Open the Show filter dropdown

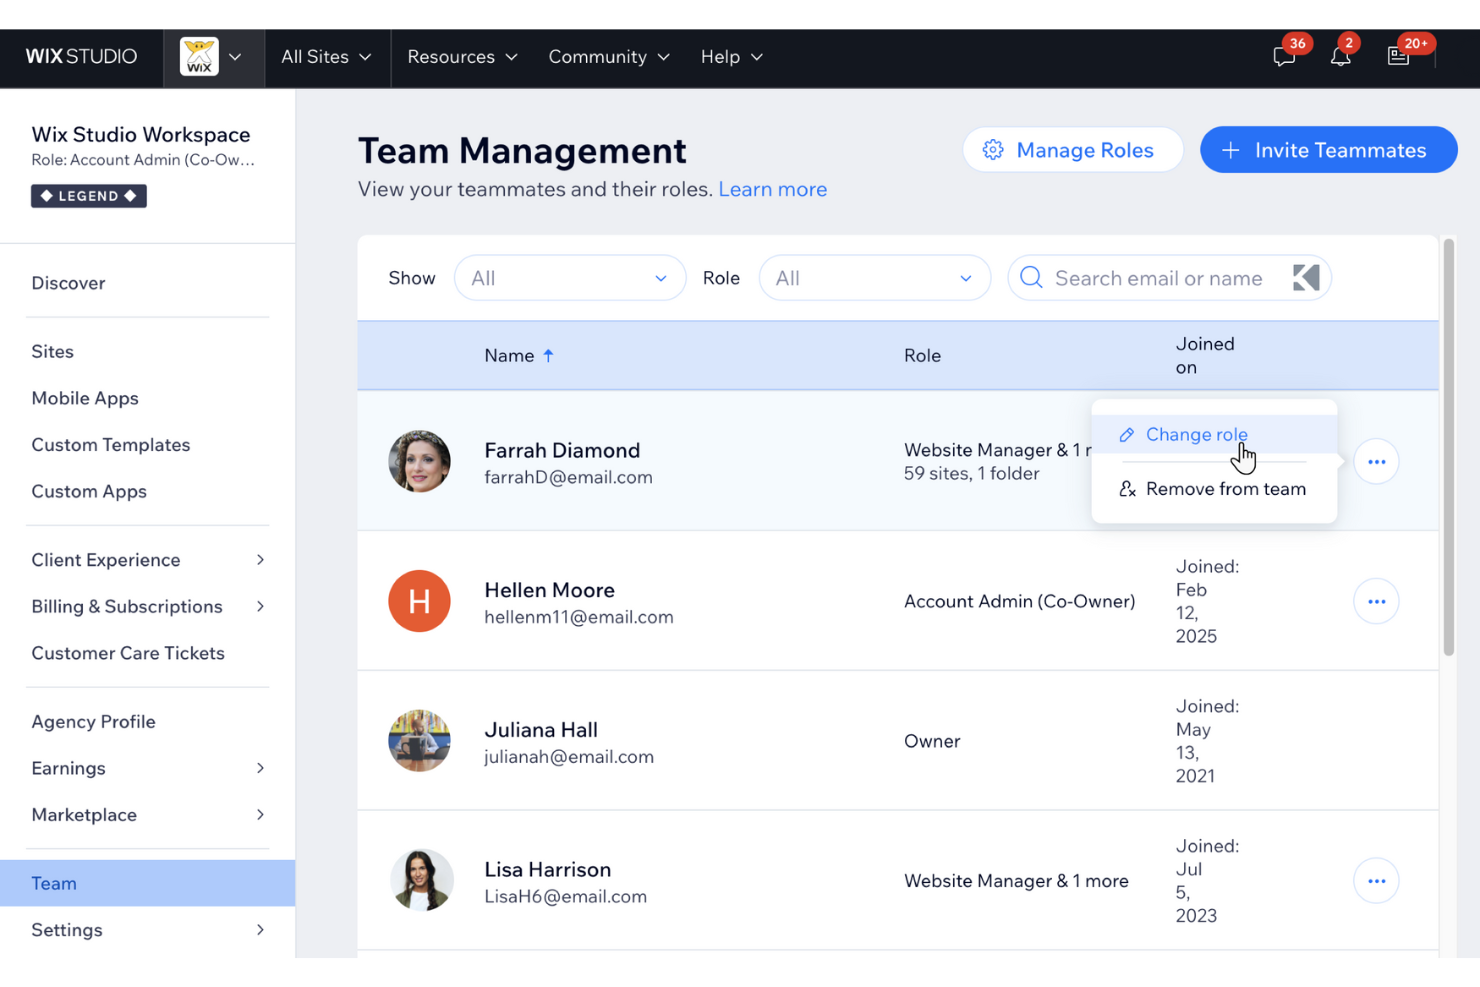[x=570, y=278]
